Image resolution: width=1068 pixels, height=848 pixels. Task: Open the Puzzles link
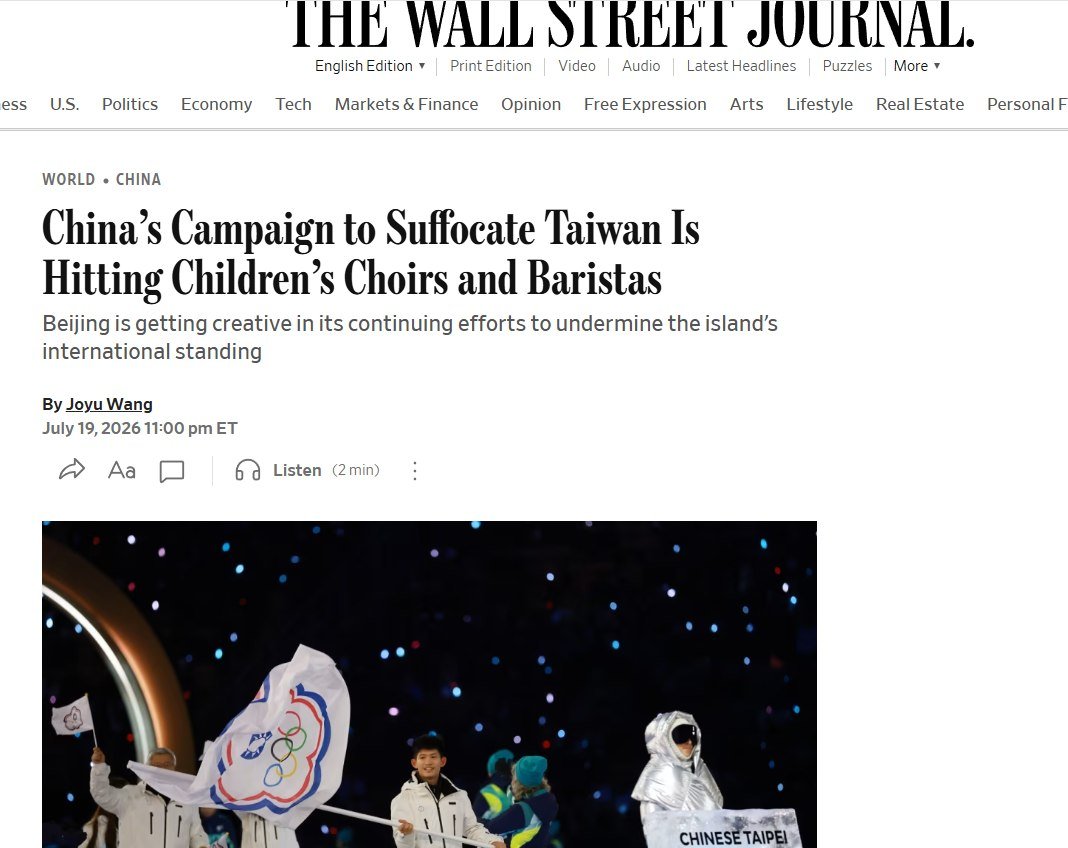pyautogui.click(x=847, y=65)
